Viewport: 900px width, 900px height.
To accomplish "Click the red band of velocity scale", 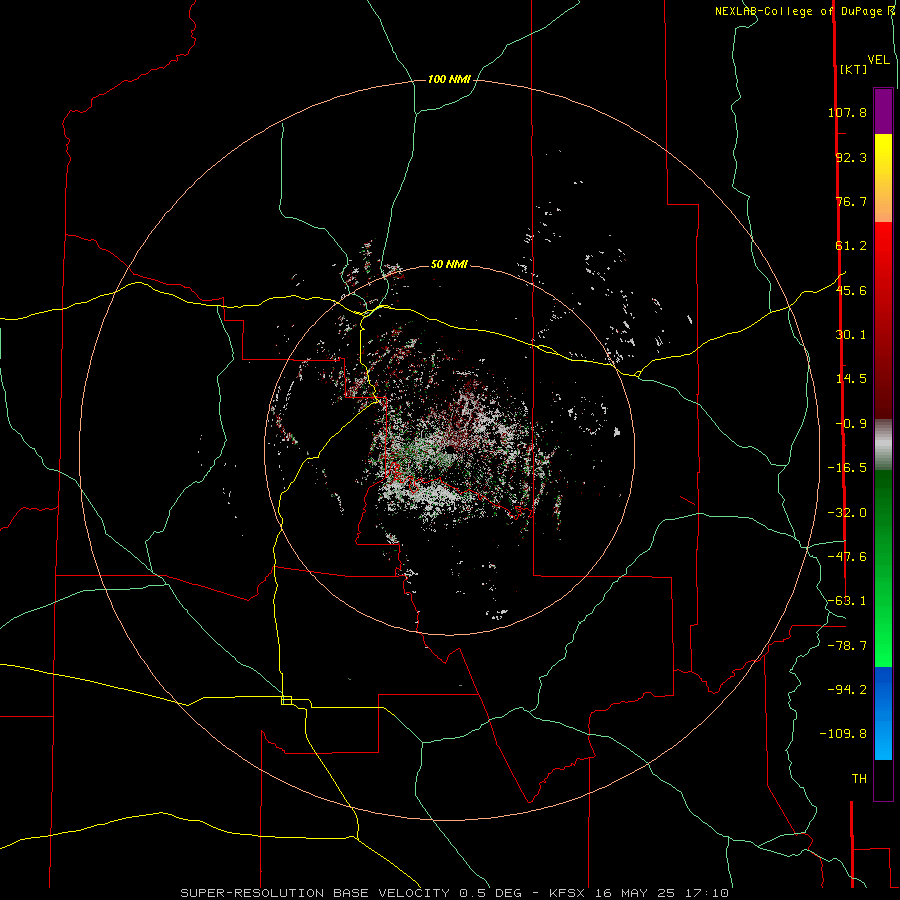I will 883,320.
